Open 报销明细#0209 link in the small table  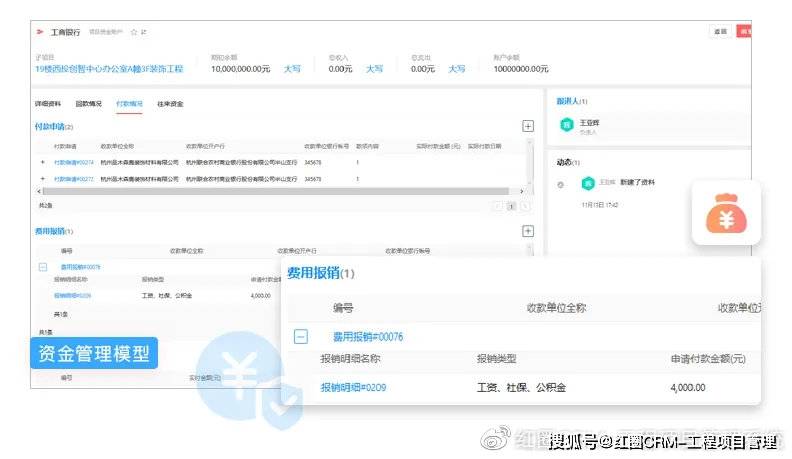click(x=72, y=295)
